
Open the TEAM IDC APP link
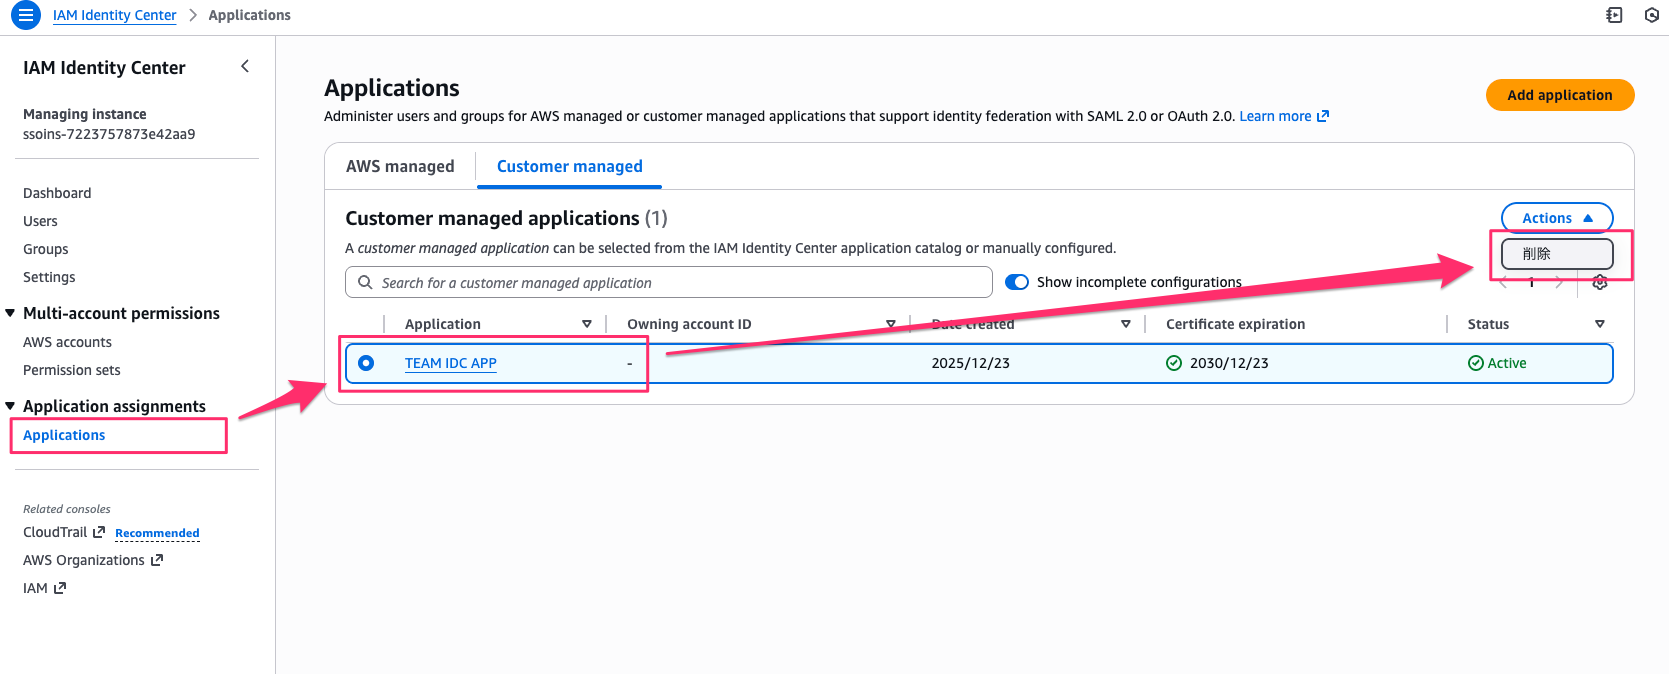tap(450, 363)
